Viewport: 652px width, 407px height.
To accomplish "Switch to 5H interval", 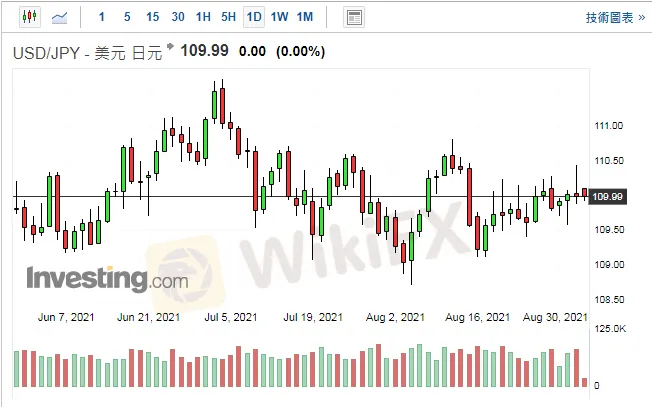I will [229, 17].
